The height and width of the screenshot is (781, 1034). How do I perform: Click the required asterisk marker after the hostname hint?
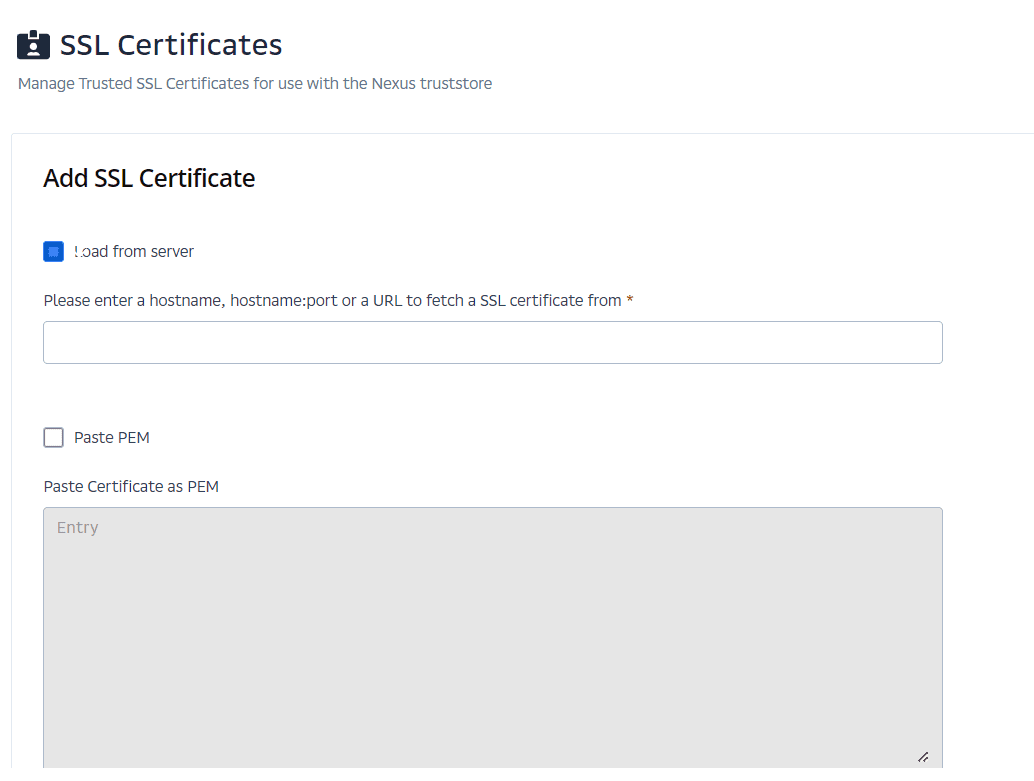tap(629, 300)
